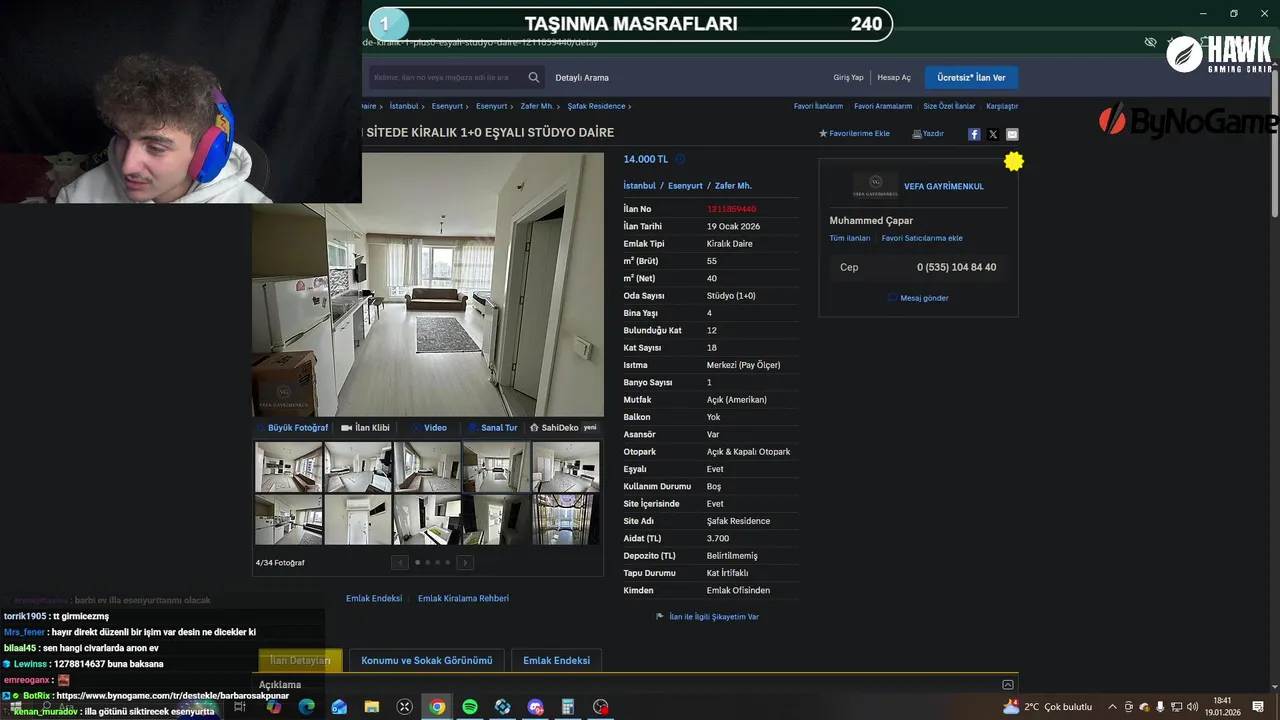This screenshot has height=720, width=1280.
Task: Click Favorilerime Ekle star link
Action: 854,133
